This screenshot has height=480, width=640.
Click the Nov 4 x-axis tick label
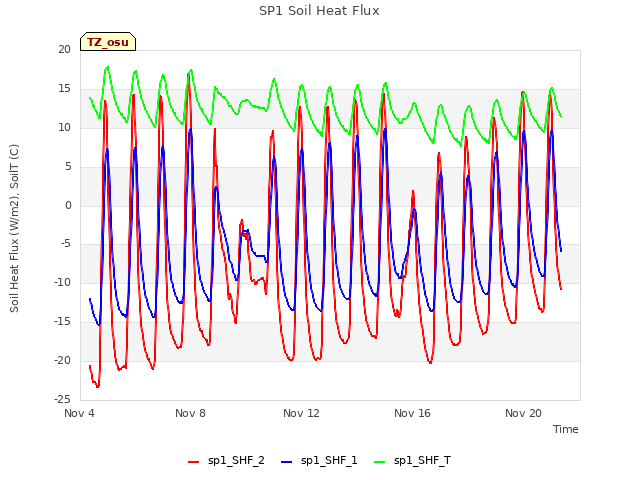(79, 413)
